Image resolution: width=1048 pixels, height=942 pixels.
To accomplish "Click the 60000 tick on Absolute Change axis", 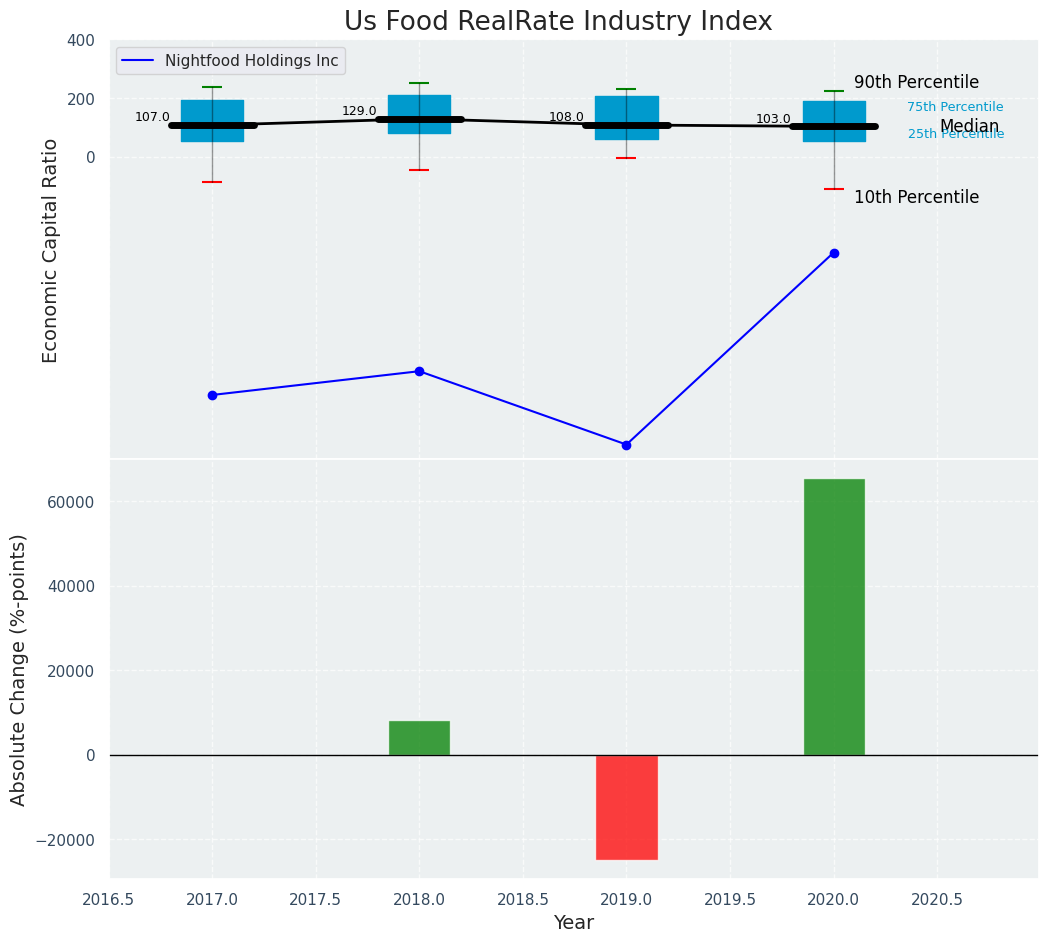I will coord(76,502).
